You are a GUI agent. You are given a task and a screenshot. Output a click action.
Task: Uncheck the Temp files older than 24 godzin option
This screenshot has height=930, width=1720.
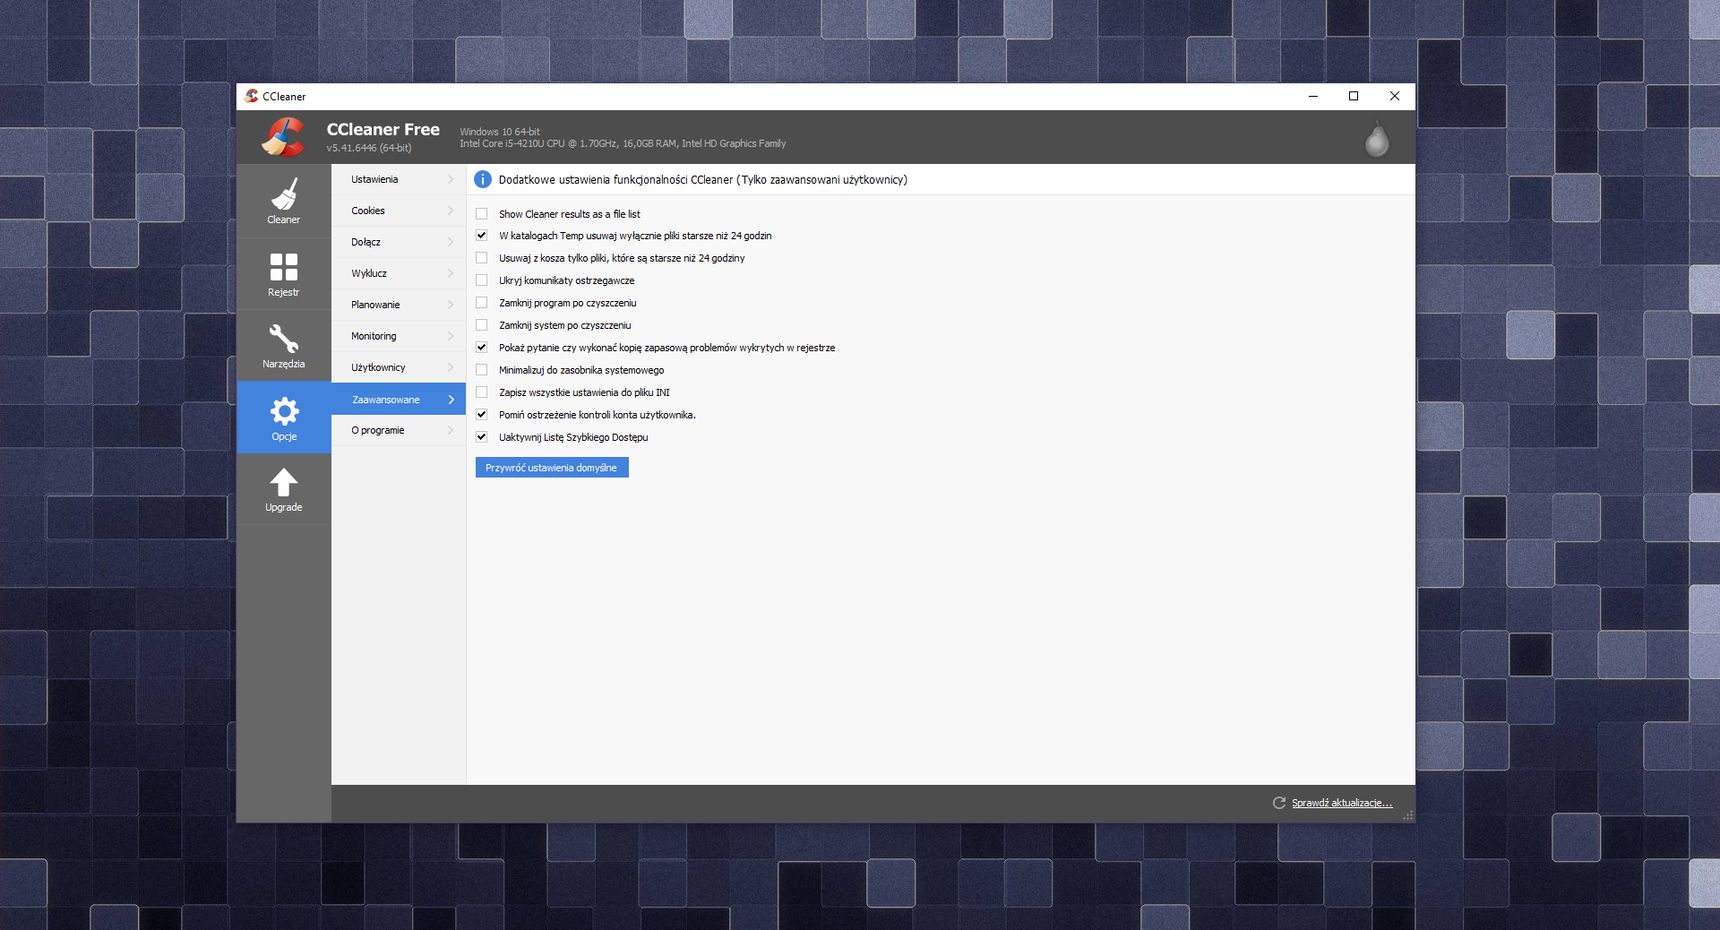[x=482, y=236]
